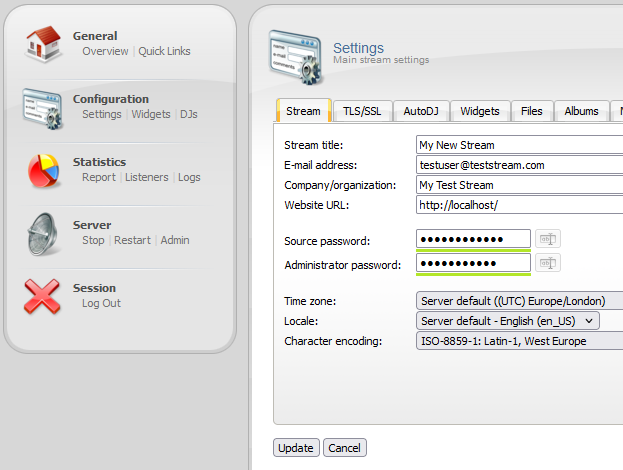Viewport: 623px width, 470px height.
Task: Switch to the Albums tab
Action: click(581, 111)
